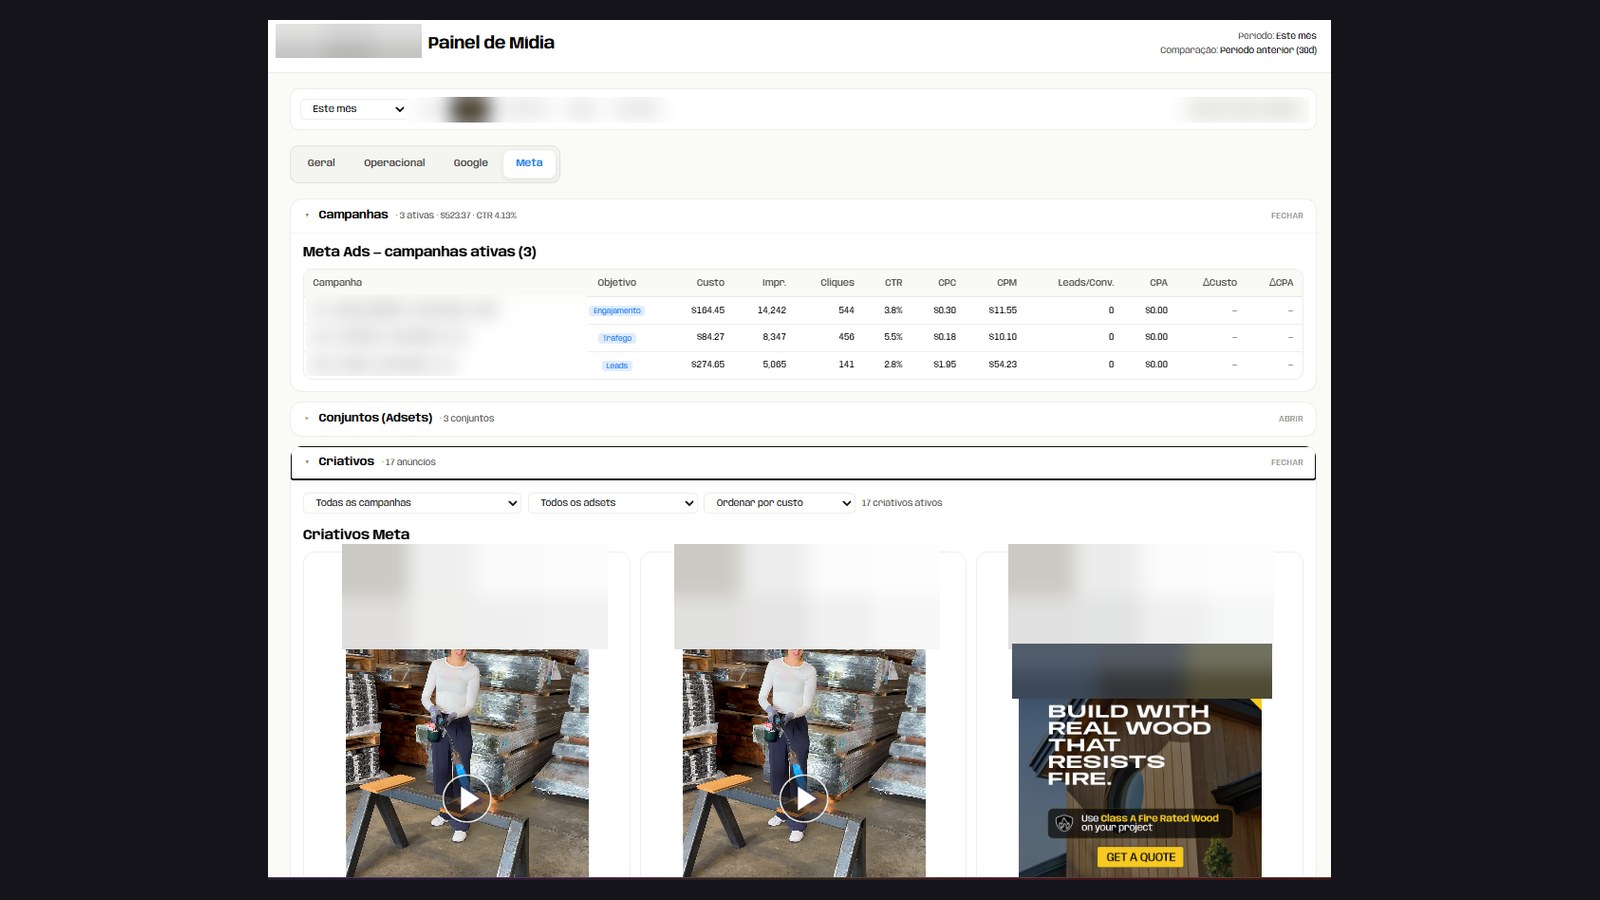Viewport: 1600px width, 900px height.
Task: Click the 14,242 impressions value
Action: click(x=772, y=311)
